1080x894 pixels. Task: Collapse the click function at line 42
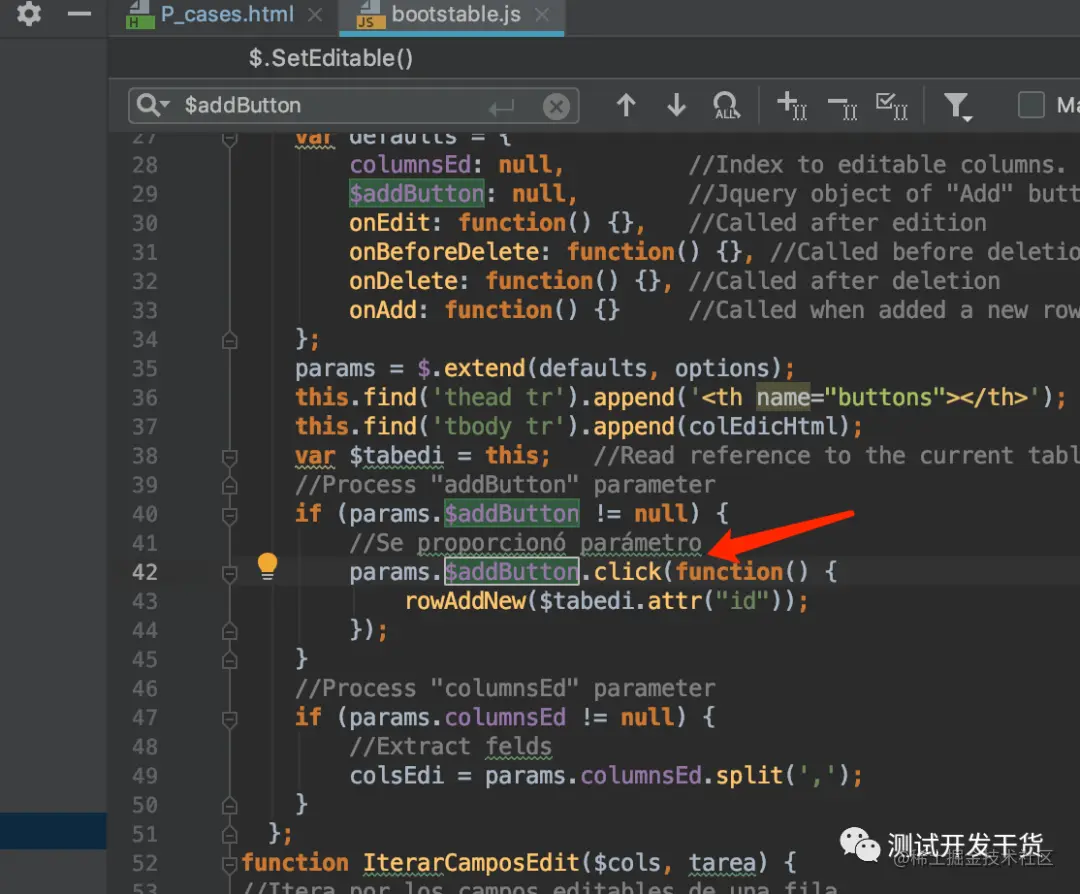coord(230,573)
